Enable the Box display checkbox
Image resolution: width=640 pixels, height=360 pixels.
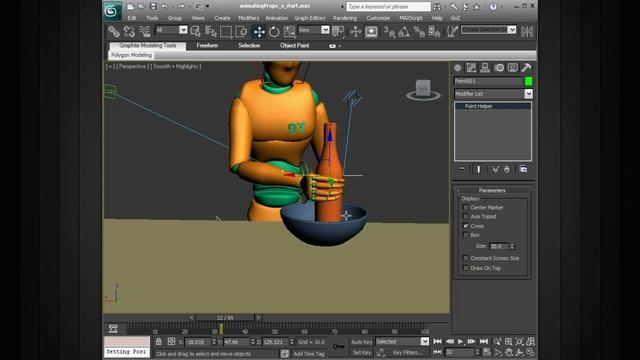pyautogui.click(x=465, y=235)
